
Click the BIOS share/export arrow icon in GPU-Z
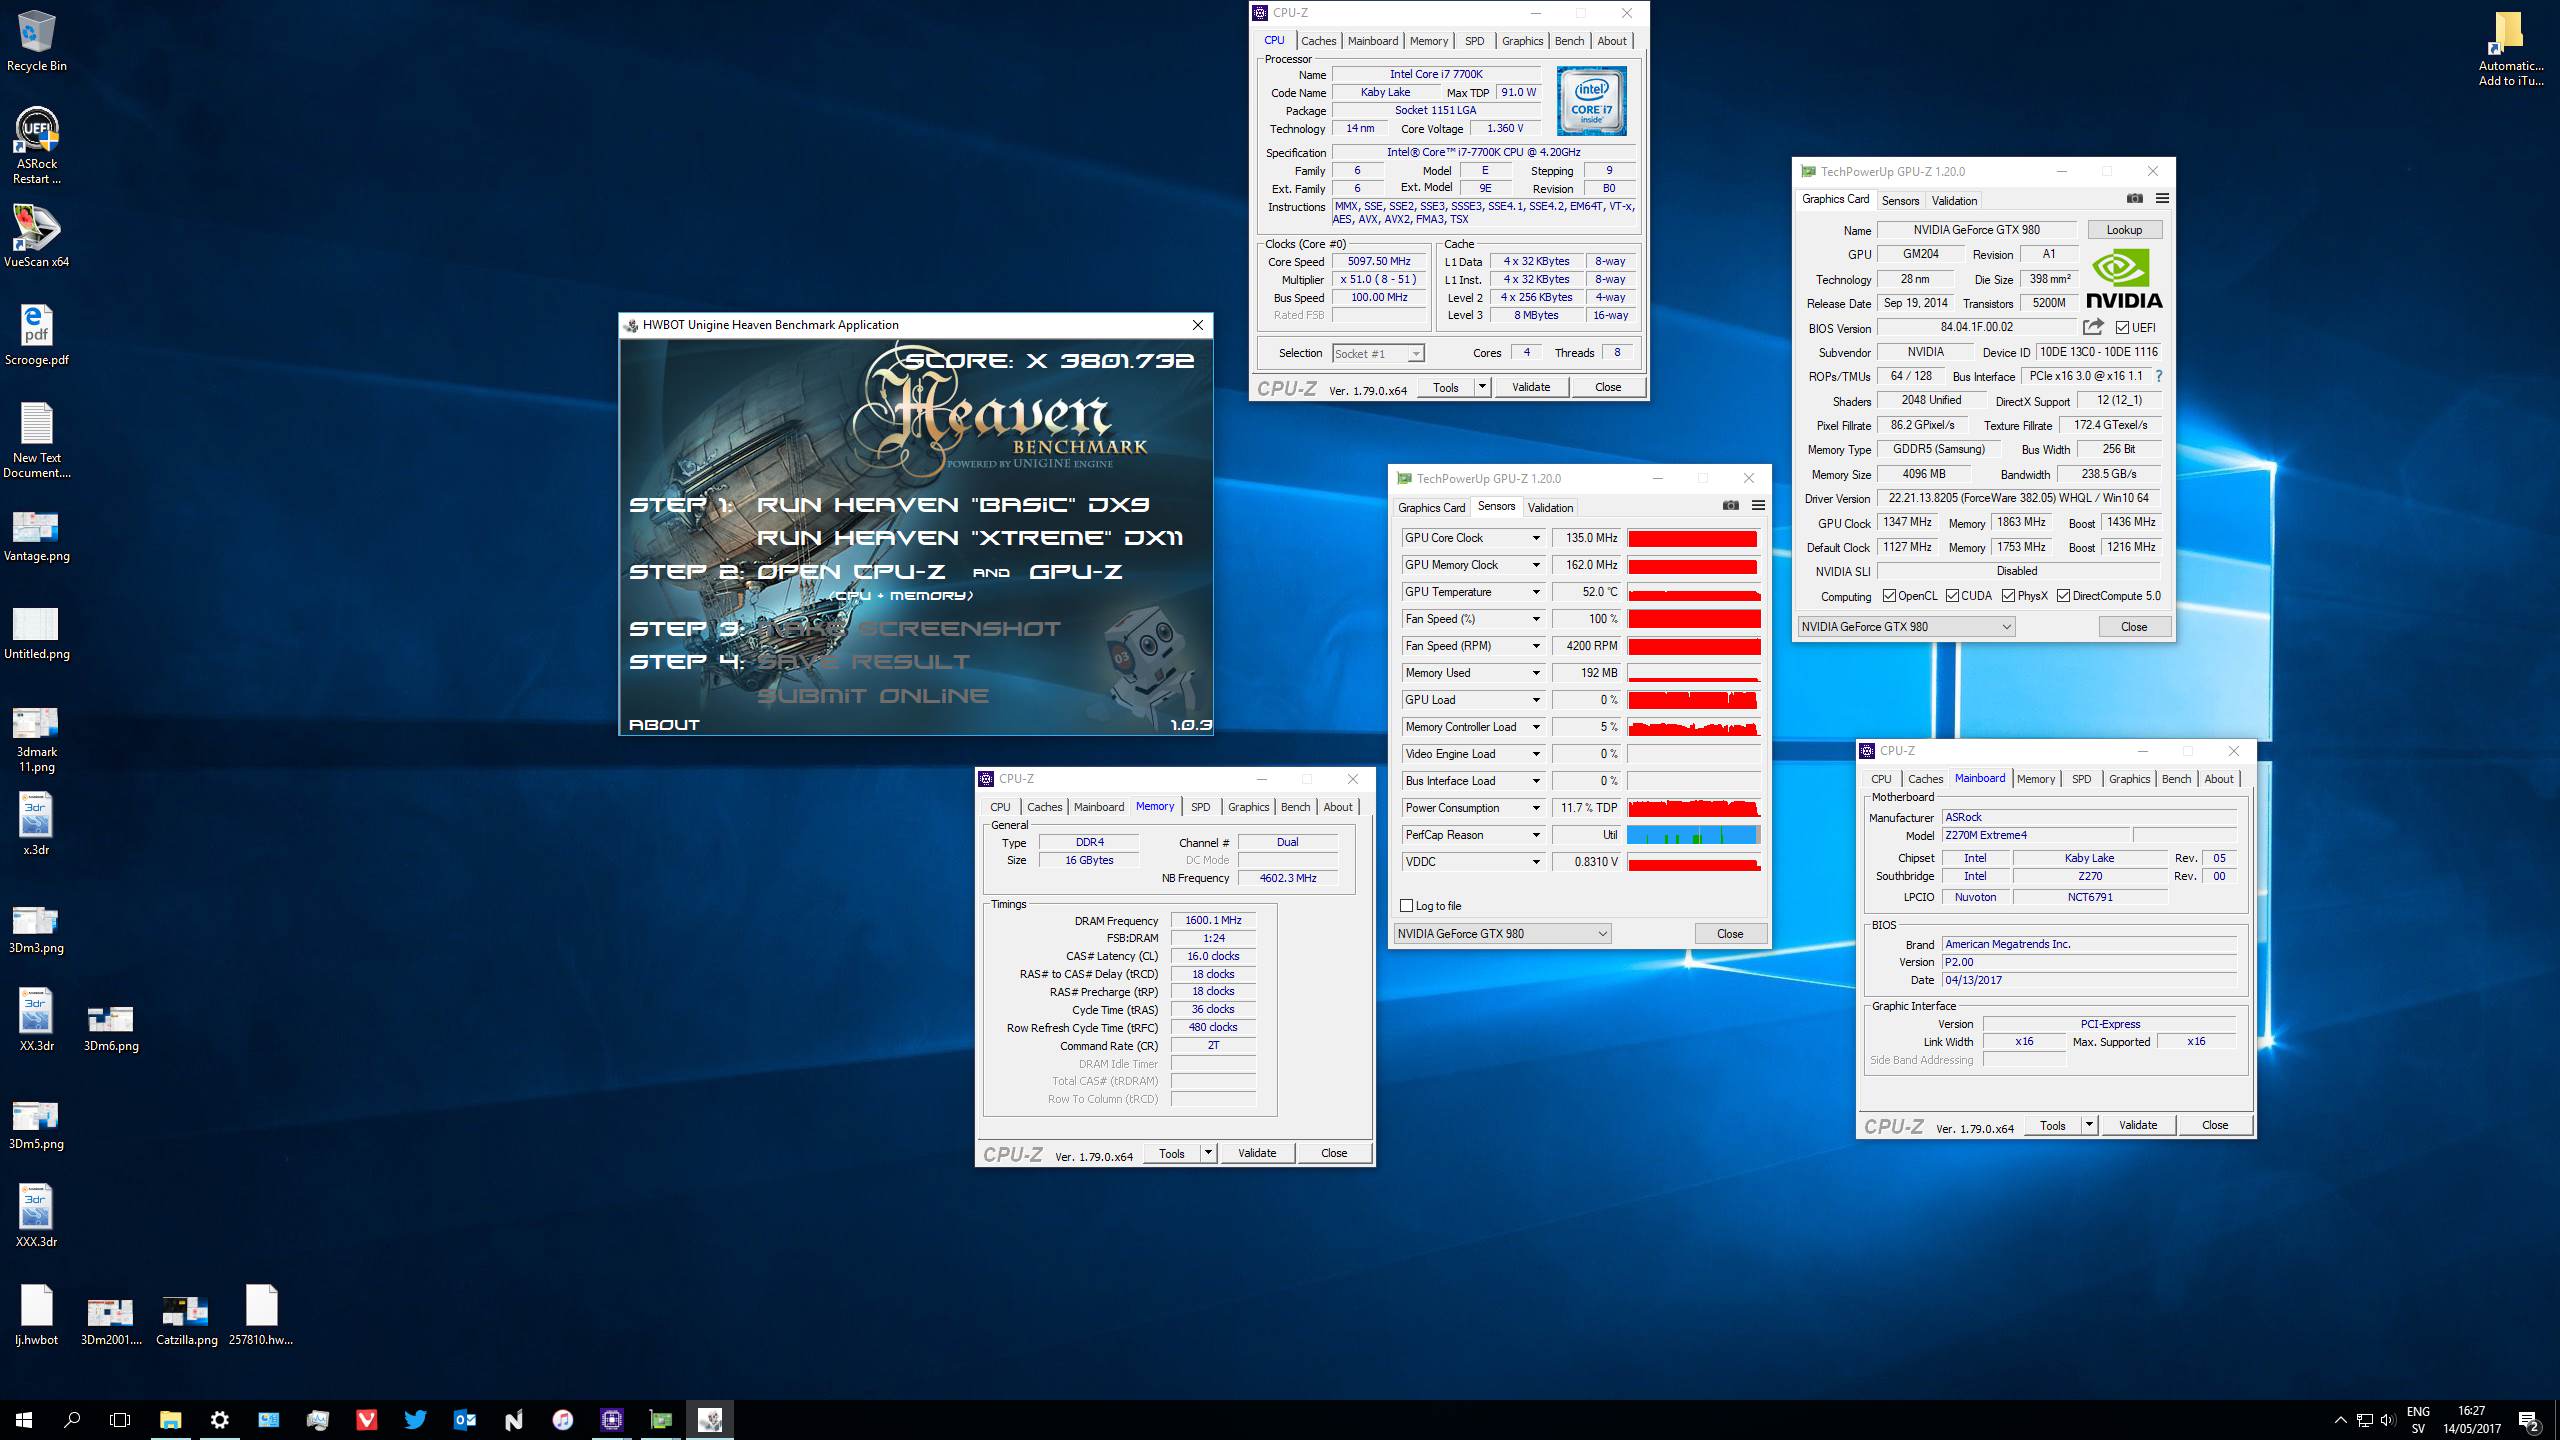2093,327
